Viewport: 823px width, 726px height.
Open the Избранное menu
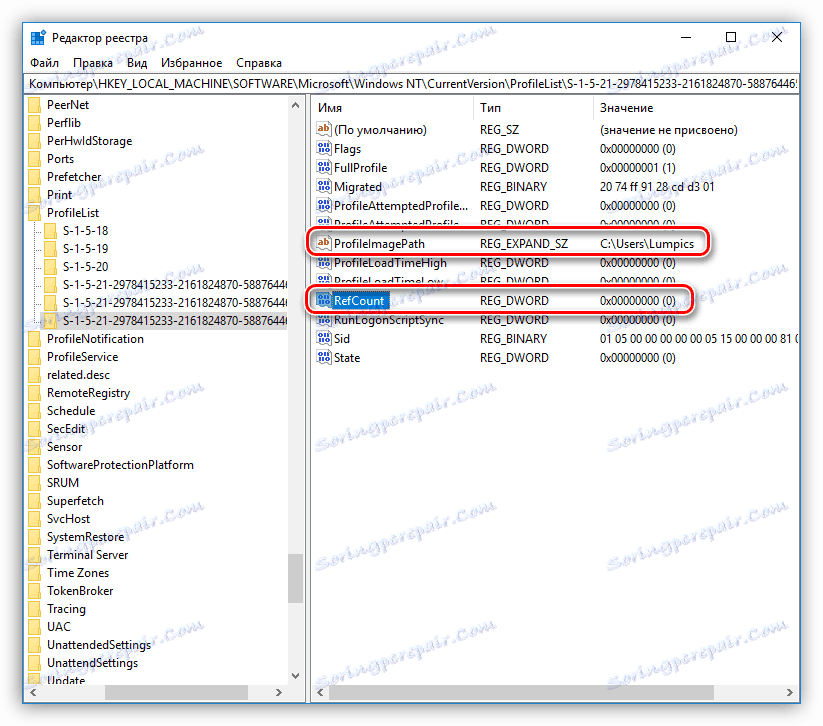click(x=191, y=63)
